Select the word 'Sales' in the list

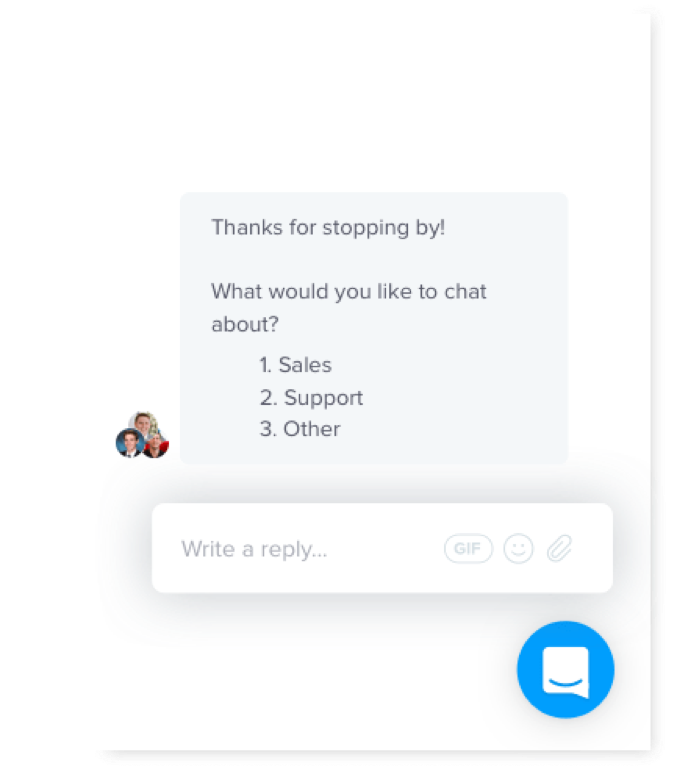click(305, 365)
